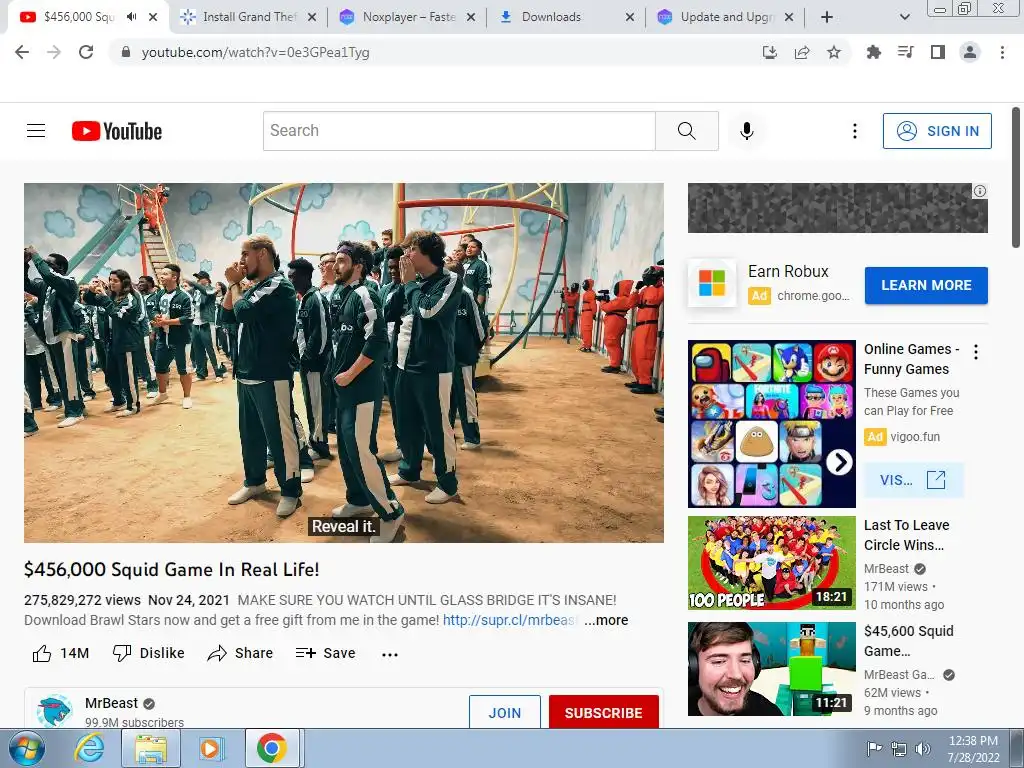Open Windows Explorer from taskbar

click(150, 748)
